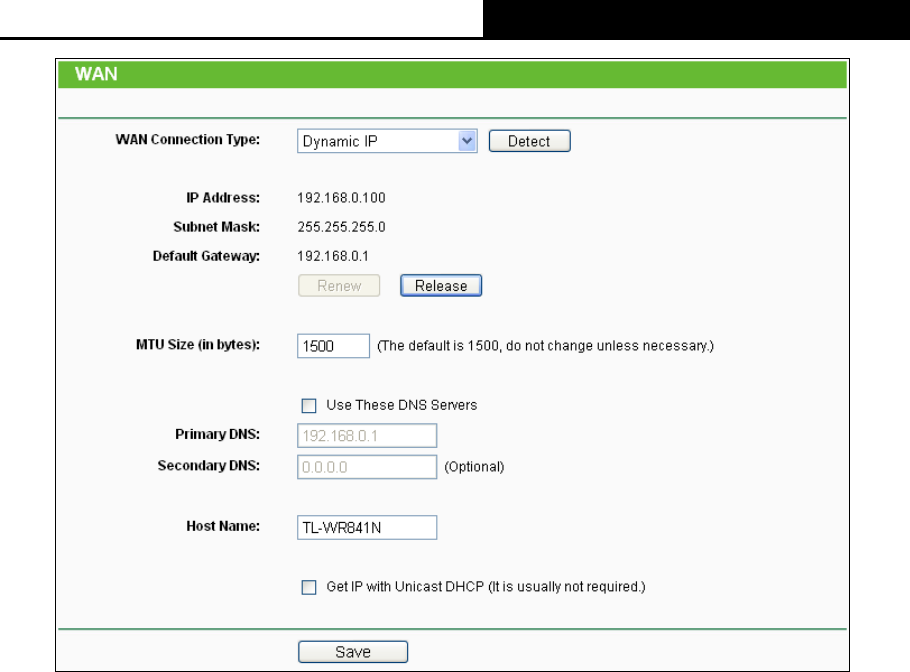Screen dimensions: 910x672
Task: Click the WAN header title
Action: click(96, 74)
